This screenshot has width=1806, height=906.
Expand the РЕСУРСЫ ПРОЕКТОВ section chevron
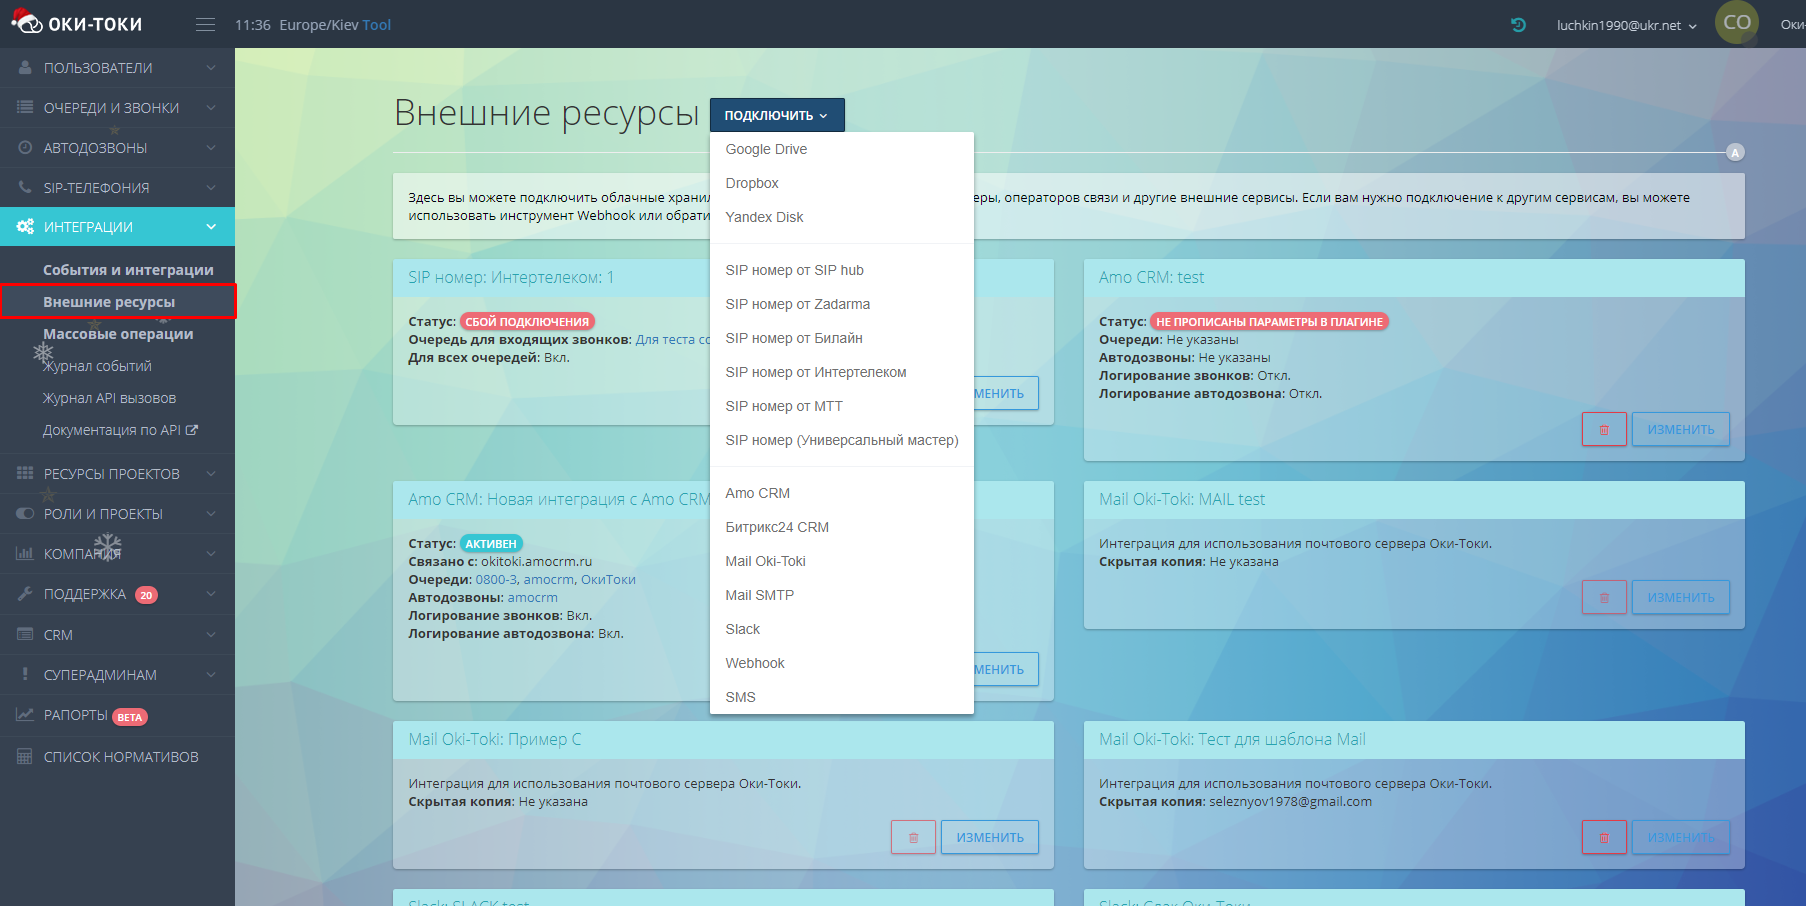click(211, 474)
